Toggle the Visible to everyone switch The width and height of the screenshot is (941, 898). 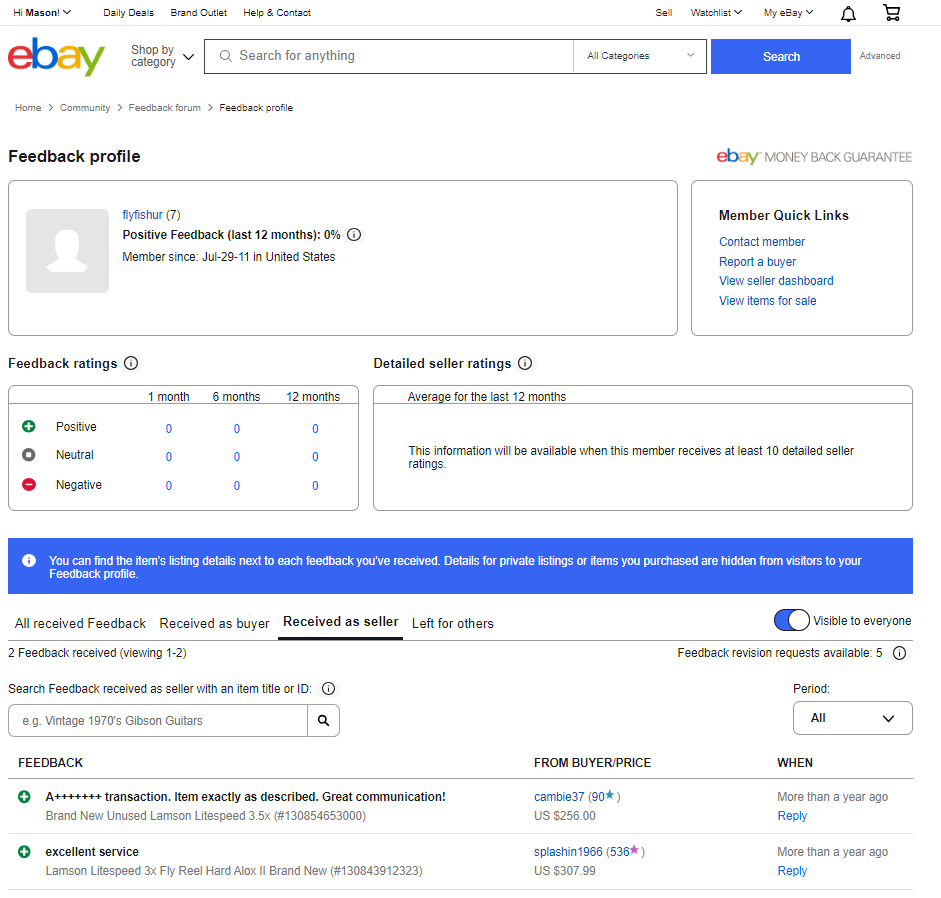tap(792, 621)
